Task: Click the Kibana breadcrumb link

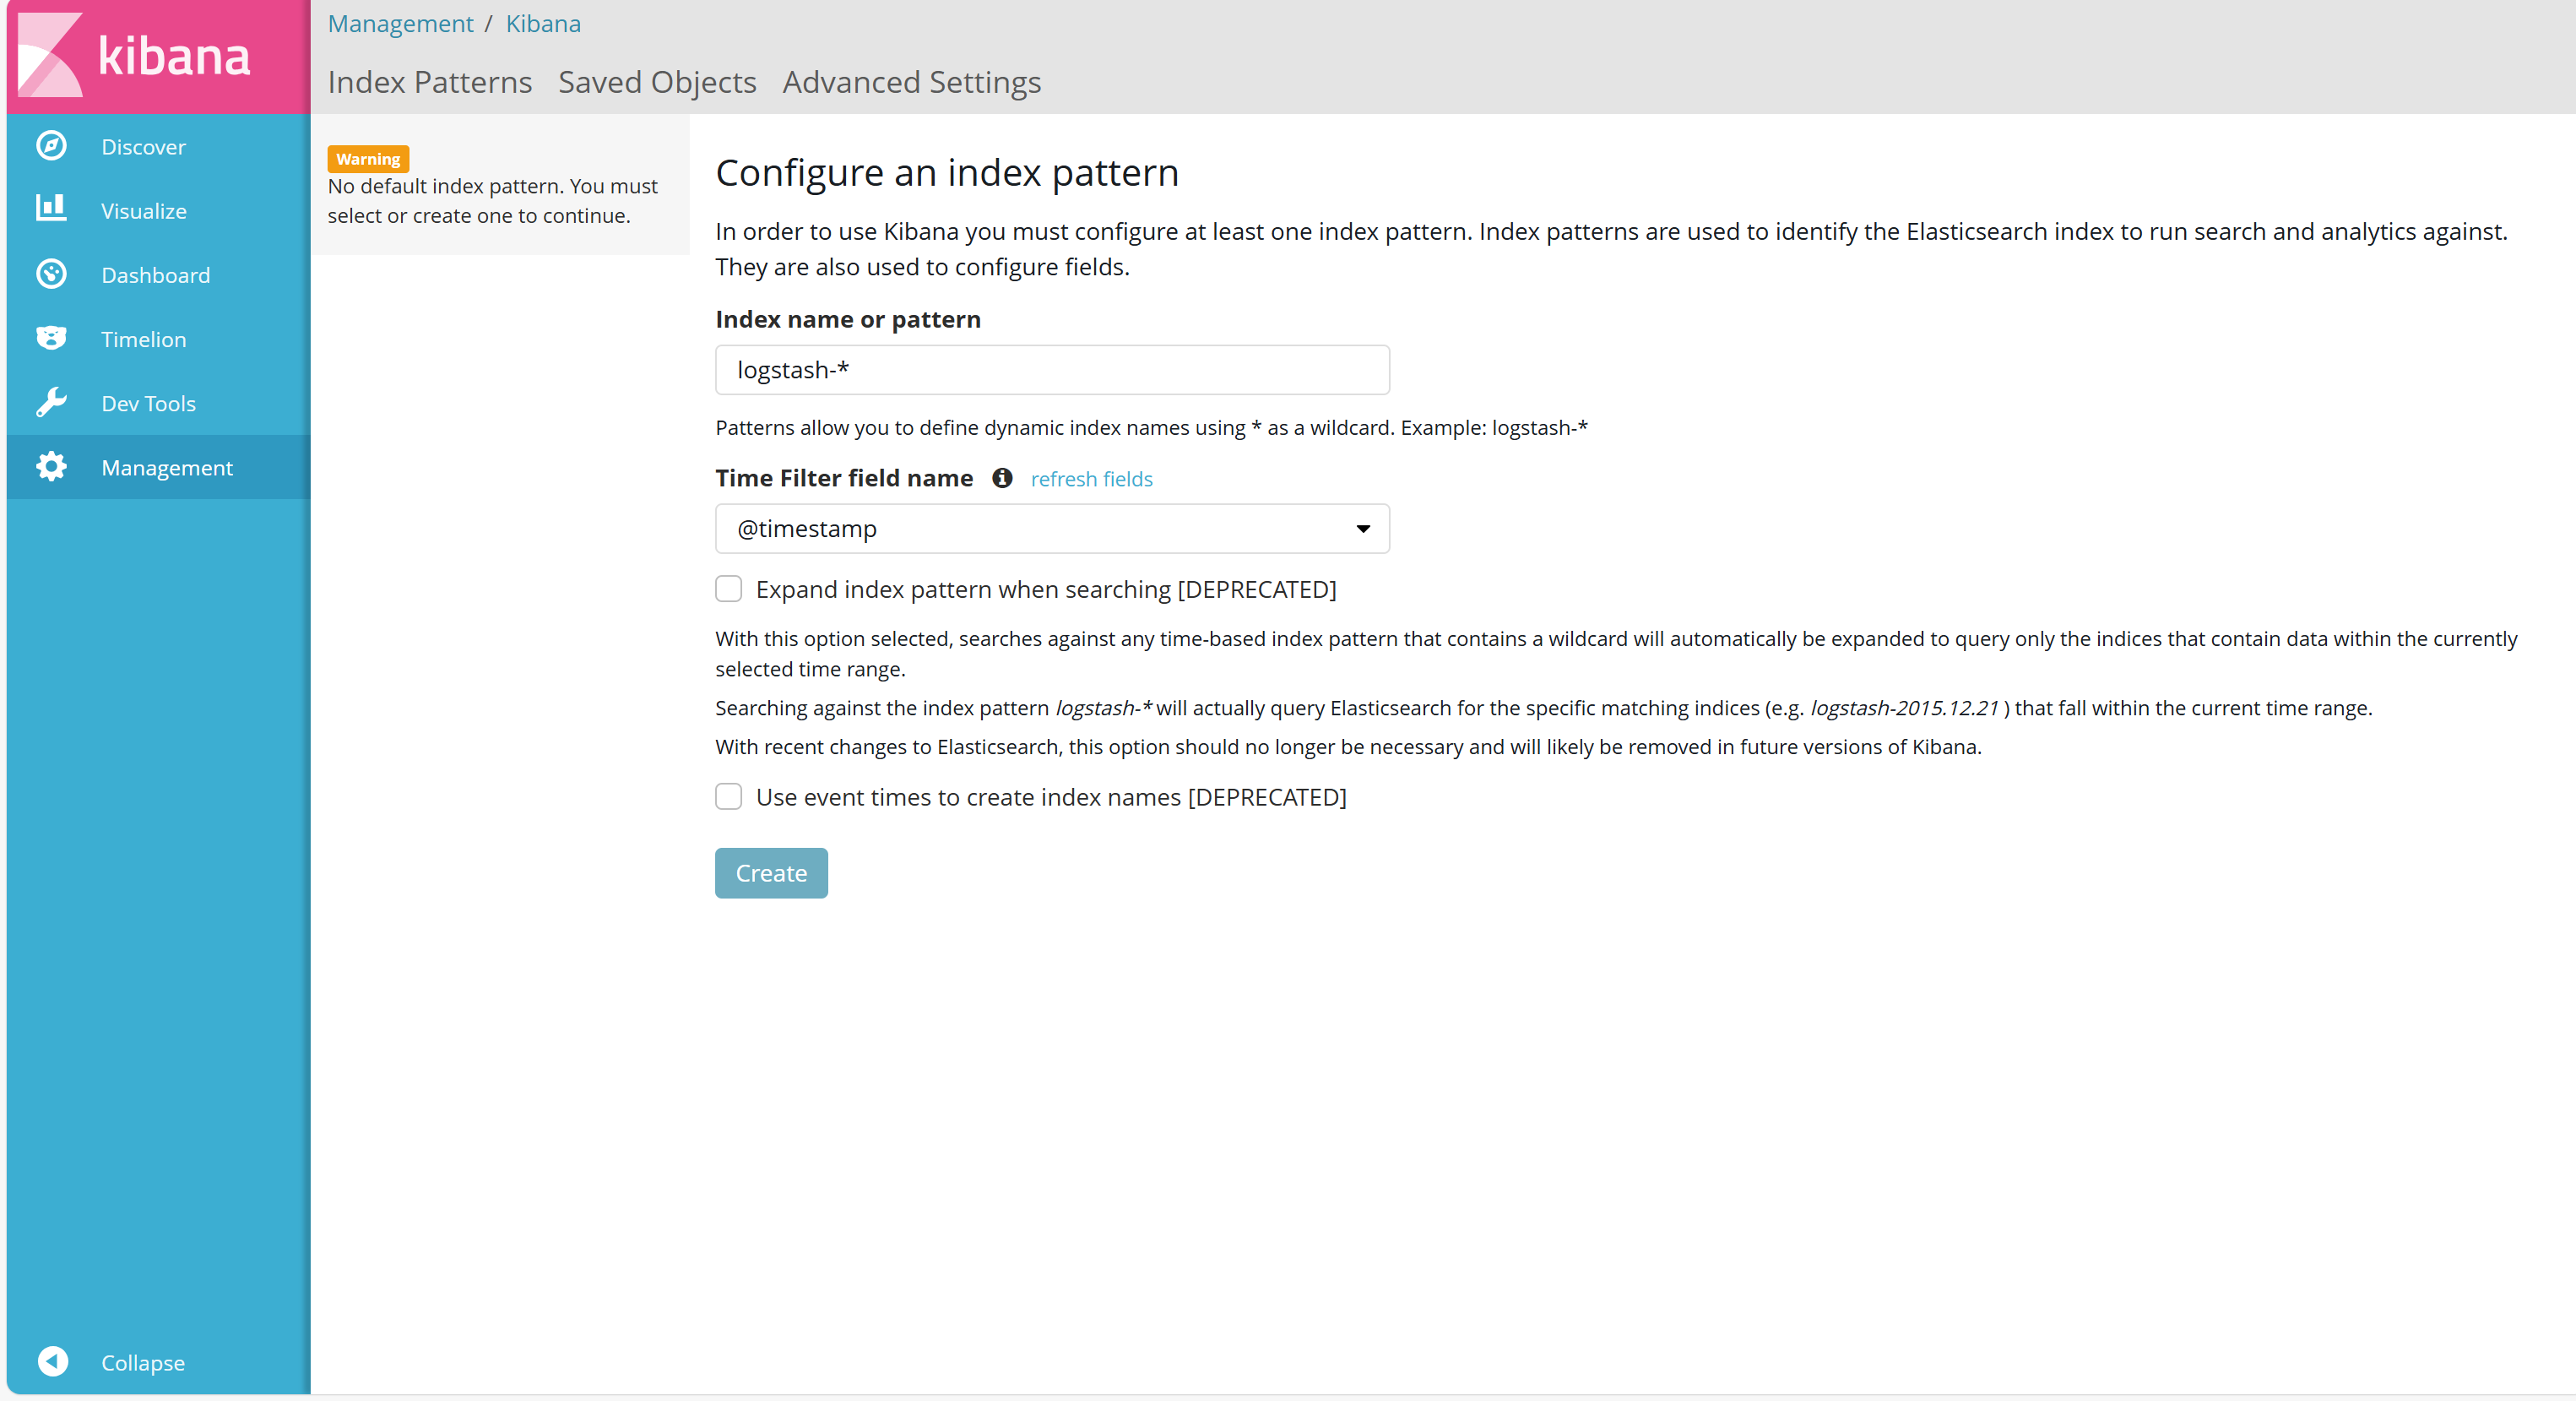Action: tap(543, 23)
